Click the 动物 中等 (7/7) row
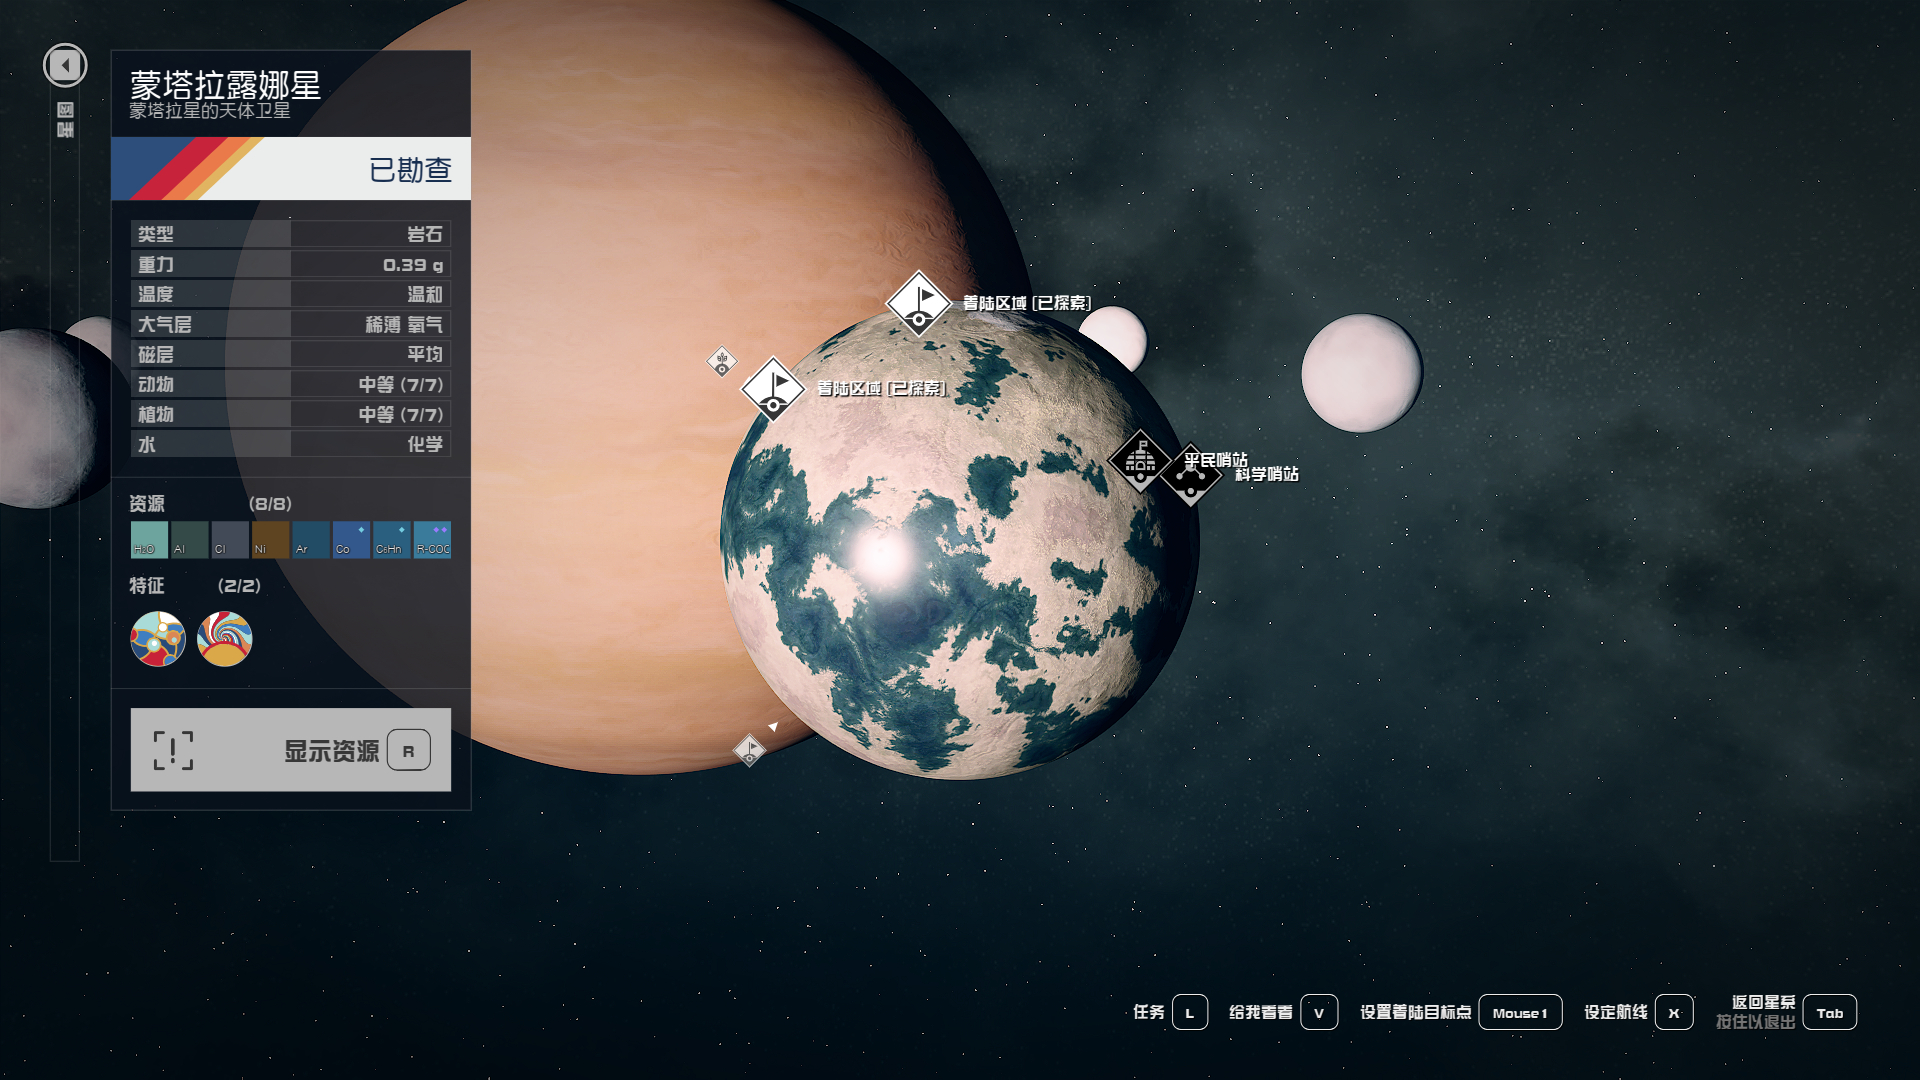1920x1080 pixels. tap(291, 384)
